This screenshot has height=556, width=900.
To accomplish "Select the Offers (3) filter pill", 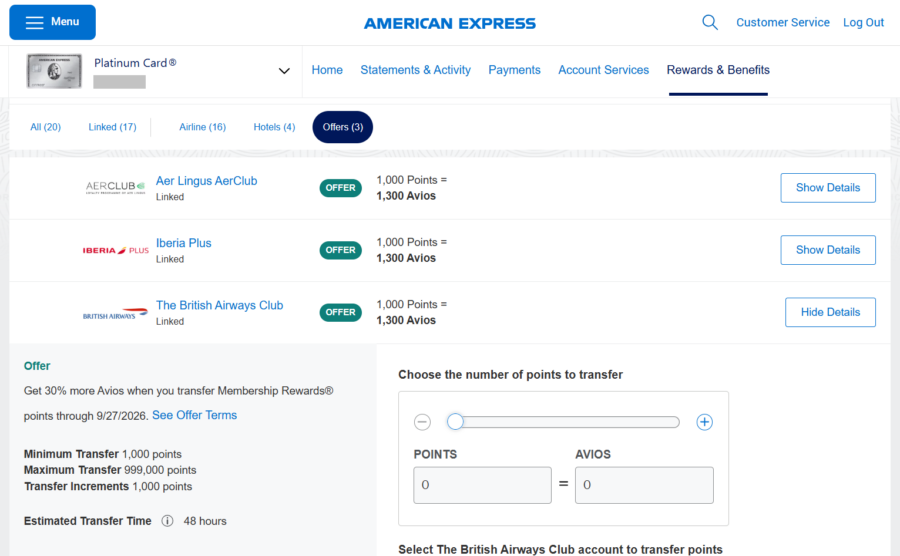I will pos(342,127).
